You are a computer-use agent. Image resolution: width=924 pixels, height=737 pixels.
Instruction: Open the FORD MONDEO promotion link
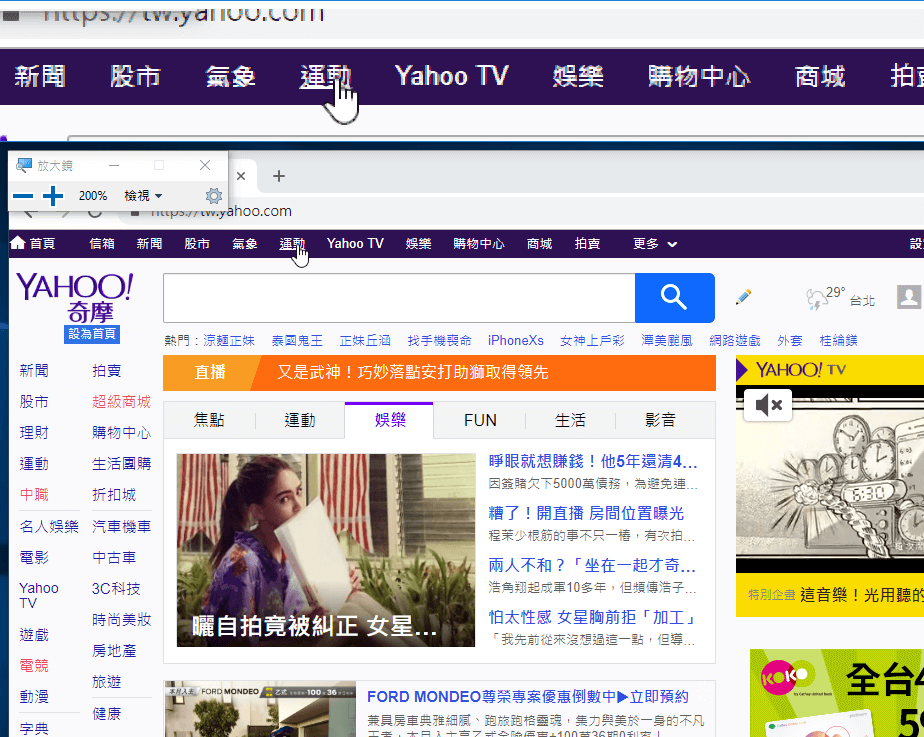click(x=527, y=697)
